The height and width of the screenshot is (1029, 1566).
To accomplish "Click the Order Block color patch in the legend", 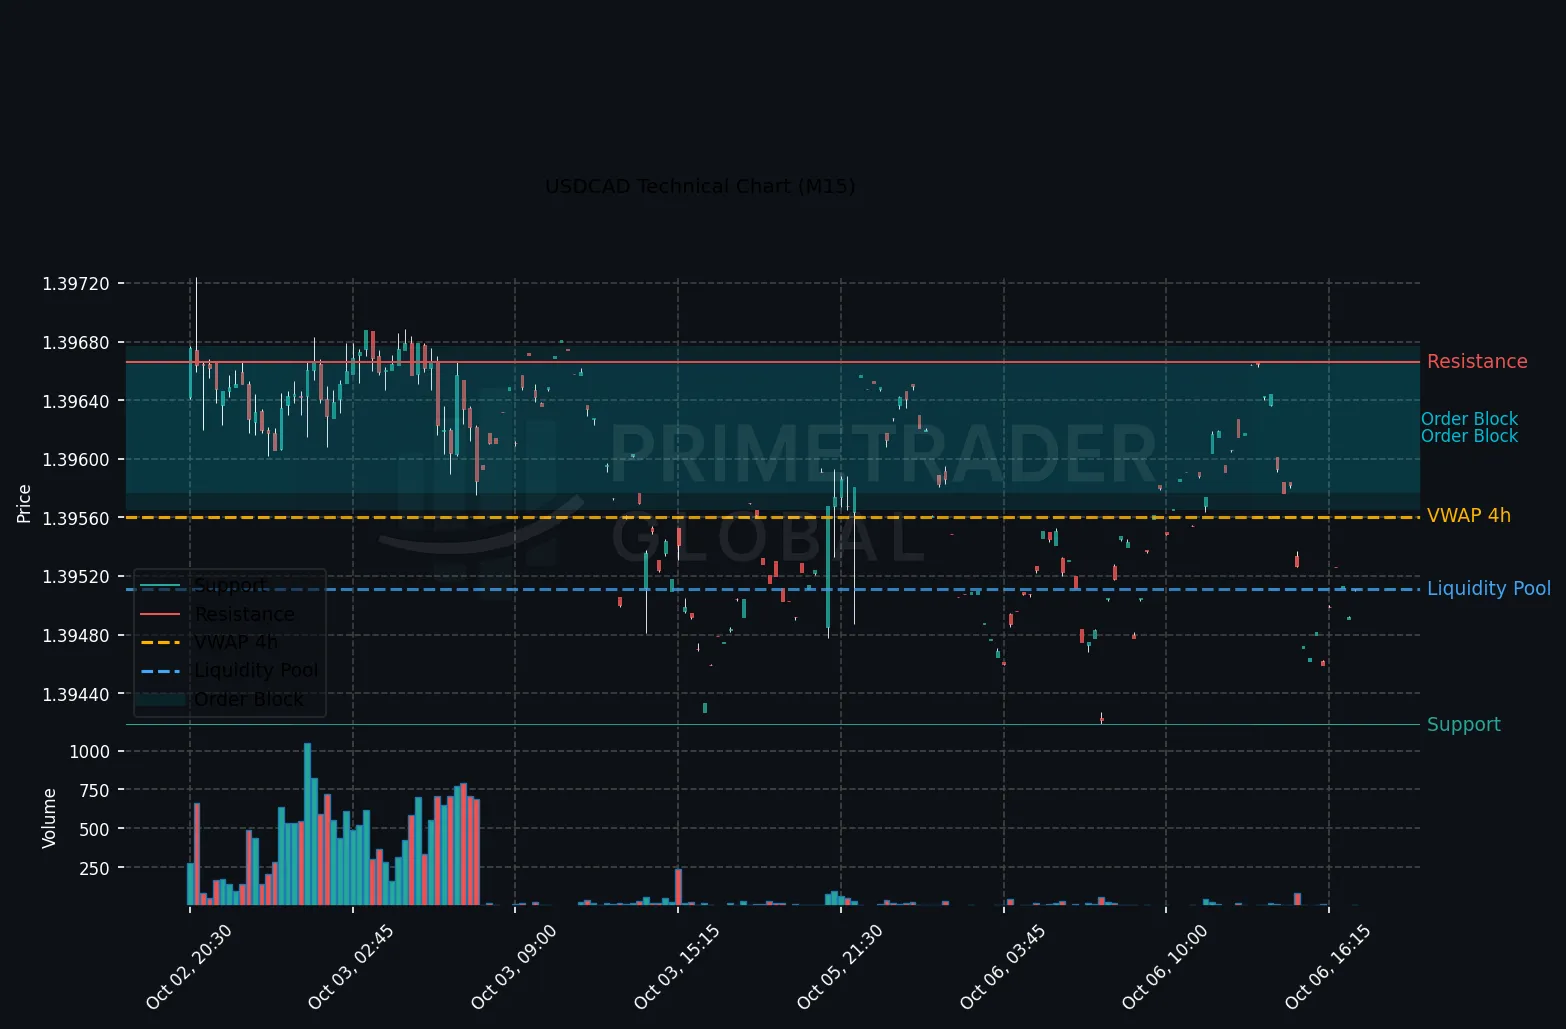I will [160, 700].
